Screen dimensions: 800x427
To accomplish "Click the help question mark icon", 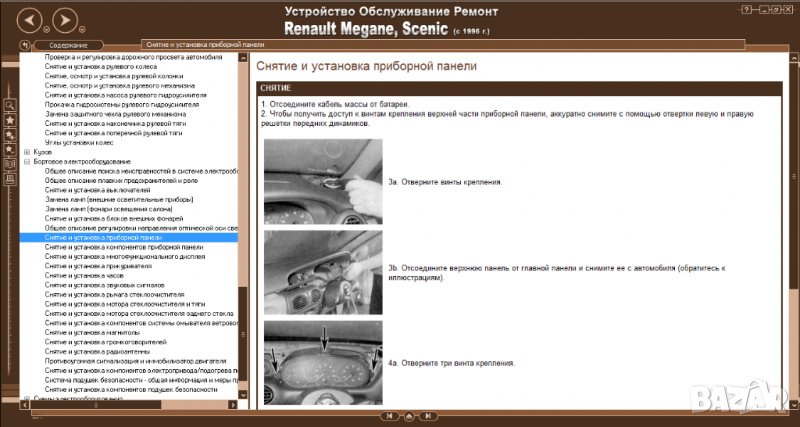I will pyautogui.click(x=746, y=7).
